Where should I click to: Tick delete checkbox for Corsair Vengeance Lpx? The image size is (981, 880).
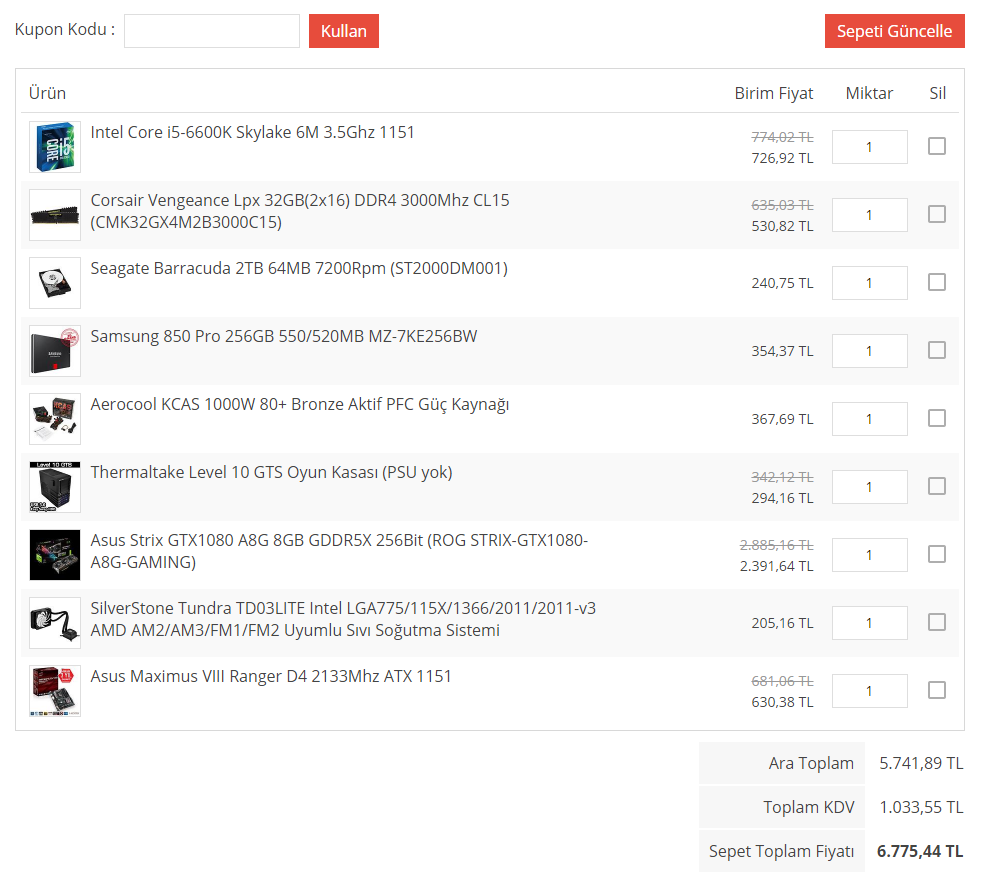click(937, 215)
